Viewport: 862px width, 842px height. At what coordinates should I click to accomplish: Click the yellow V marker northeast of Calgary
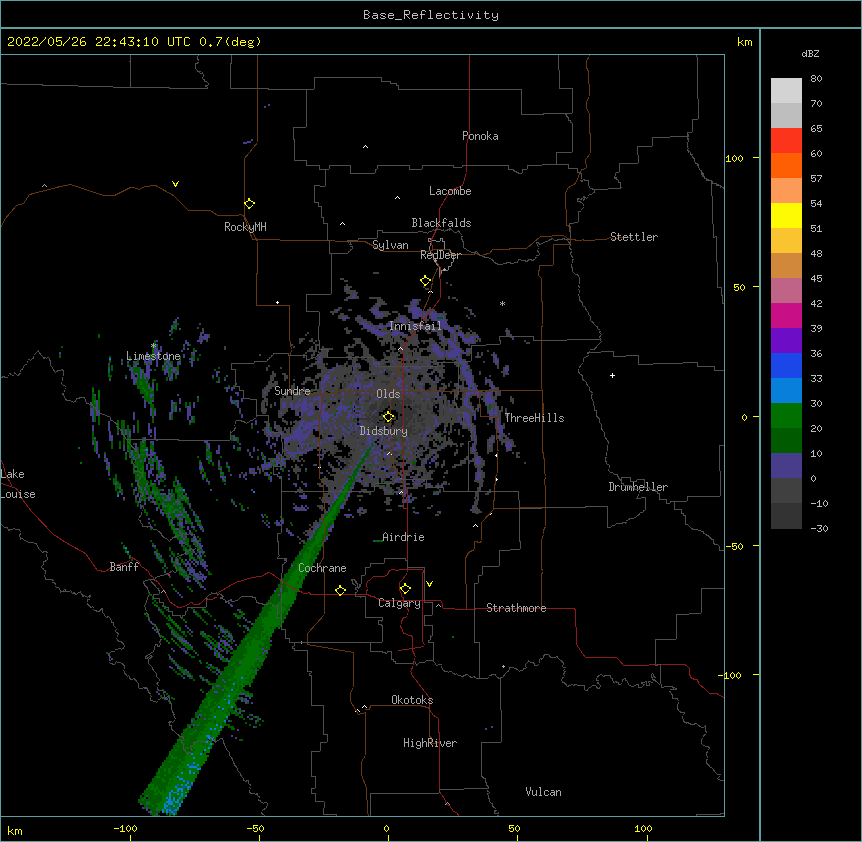[429, 584]
